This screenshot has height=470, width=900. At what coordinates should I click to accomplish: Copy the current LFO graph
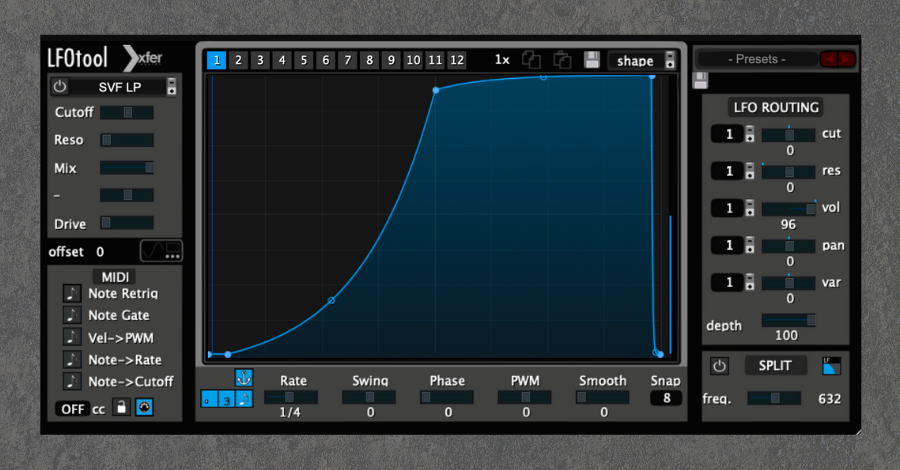coord(532,60)
